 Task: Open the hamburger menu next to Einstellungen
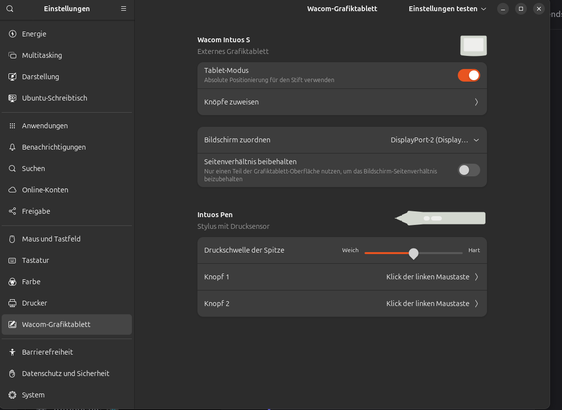coord(123,9)
